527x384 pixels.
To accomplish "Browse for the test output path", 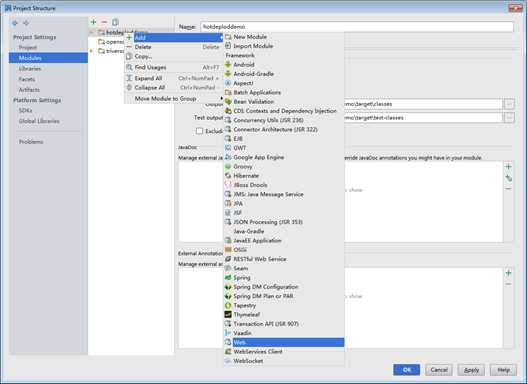I will point(509,118).
